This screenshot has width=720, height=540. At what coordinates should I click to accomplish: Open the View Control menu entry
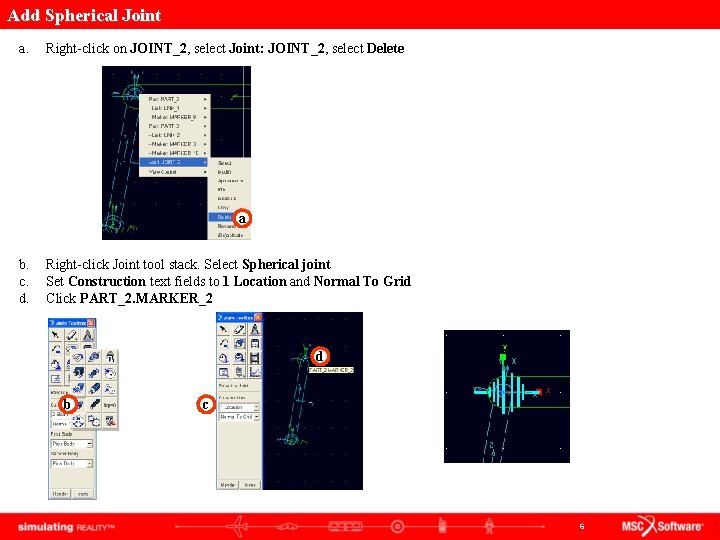[174, 172]
